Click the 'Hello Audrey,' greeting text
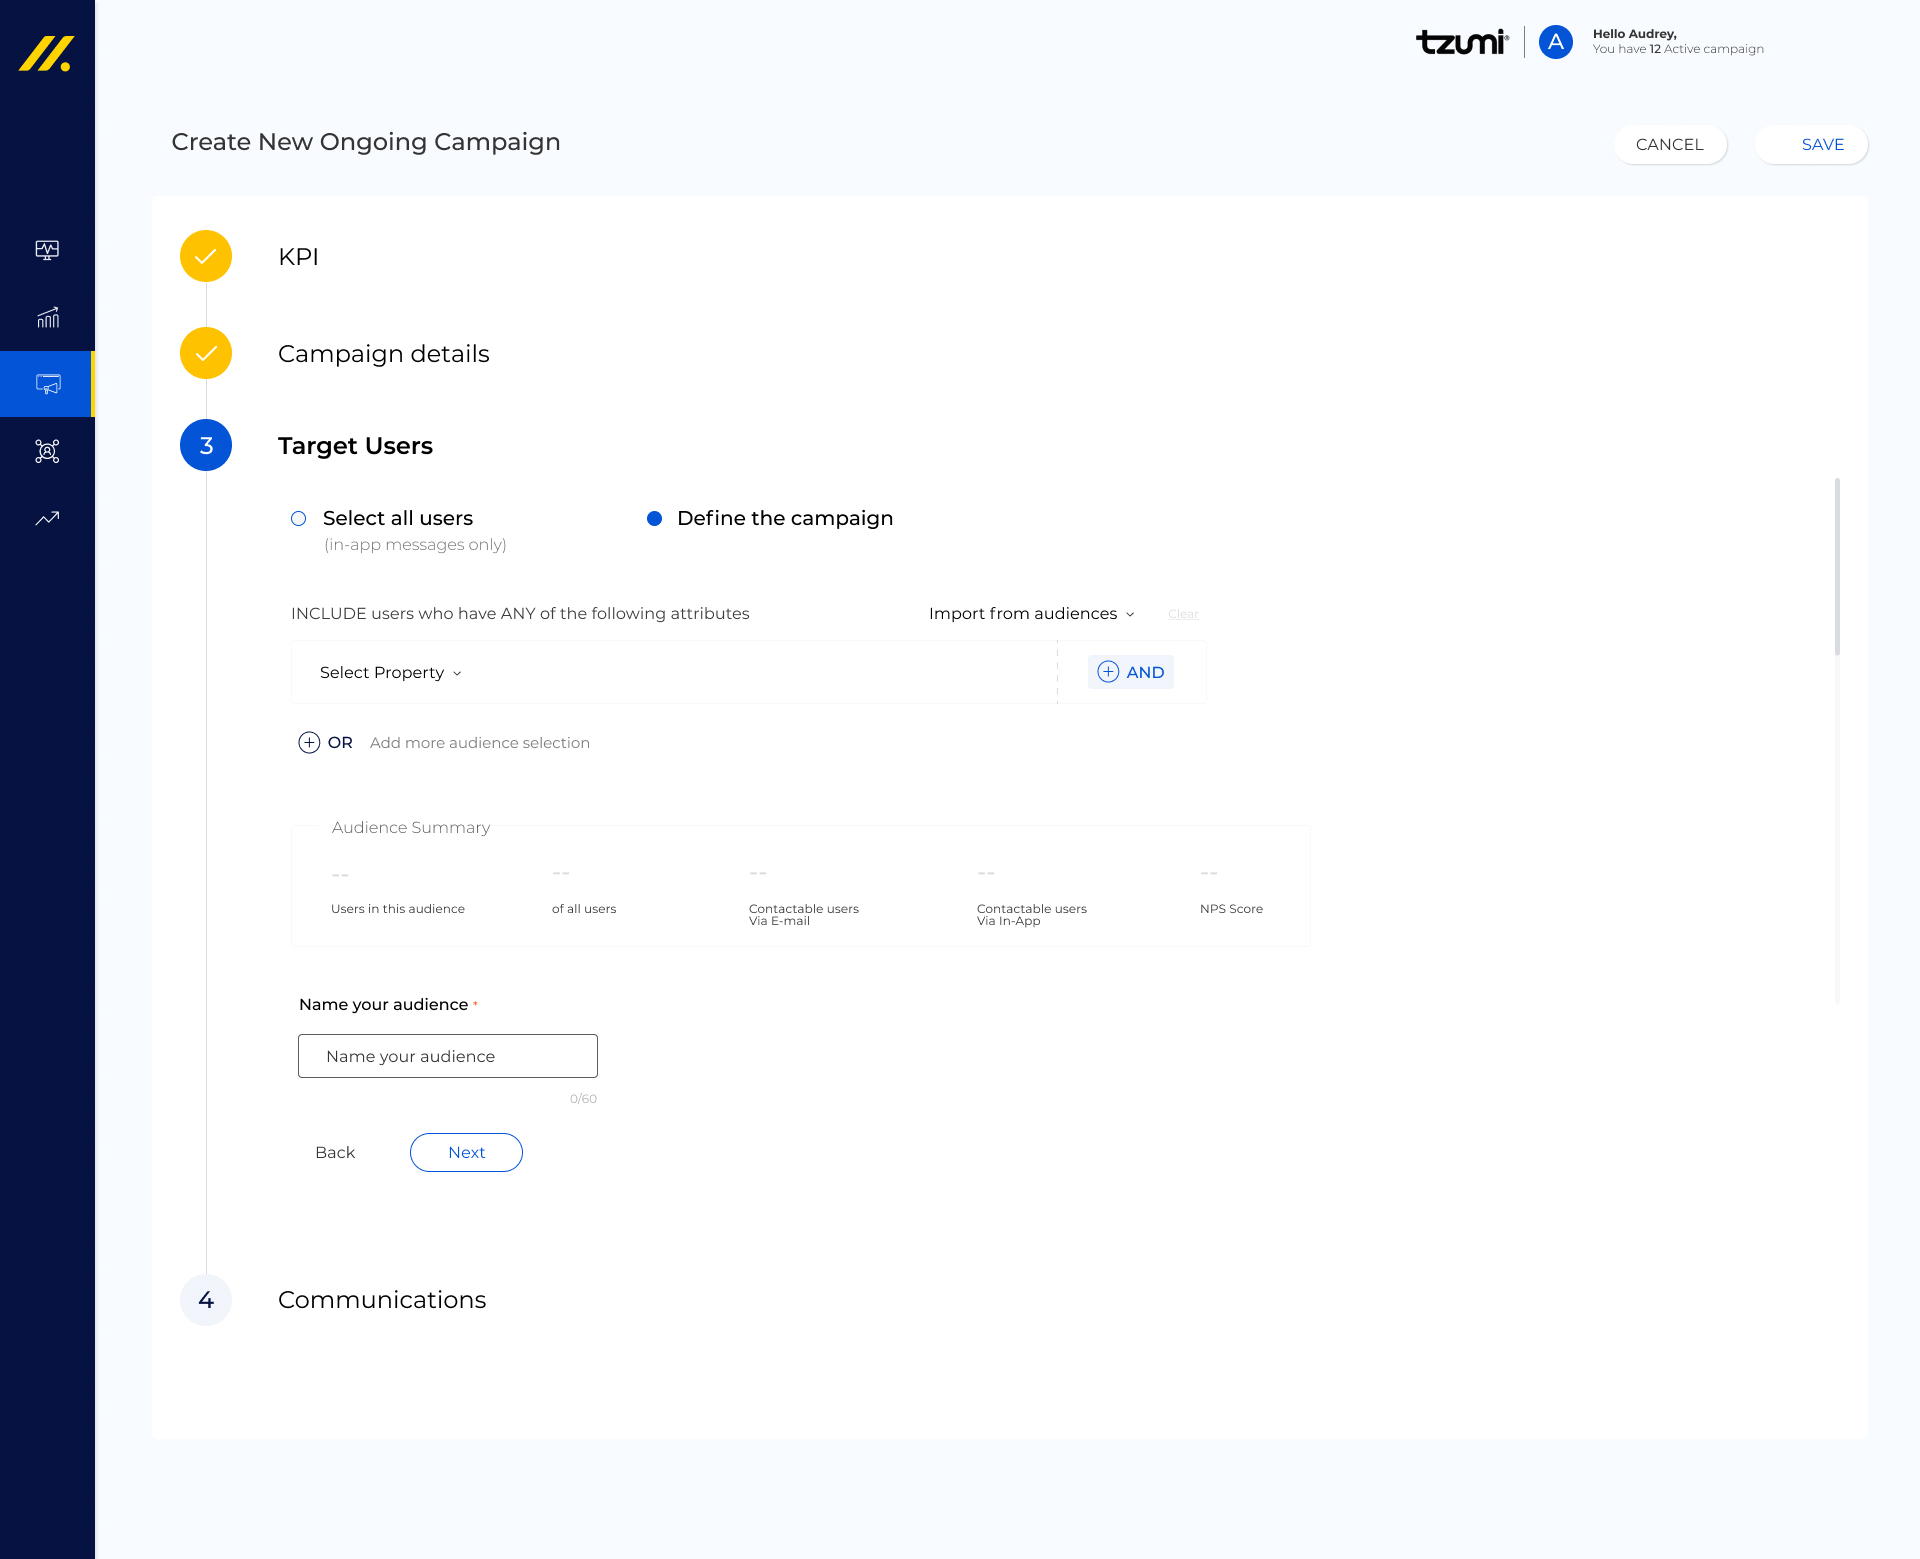Viewport: 1920px width, 1559px height. click(1635, 34)
